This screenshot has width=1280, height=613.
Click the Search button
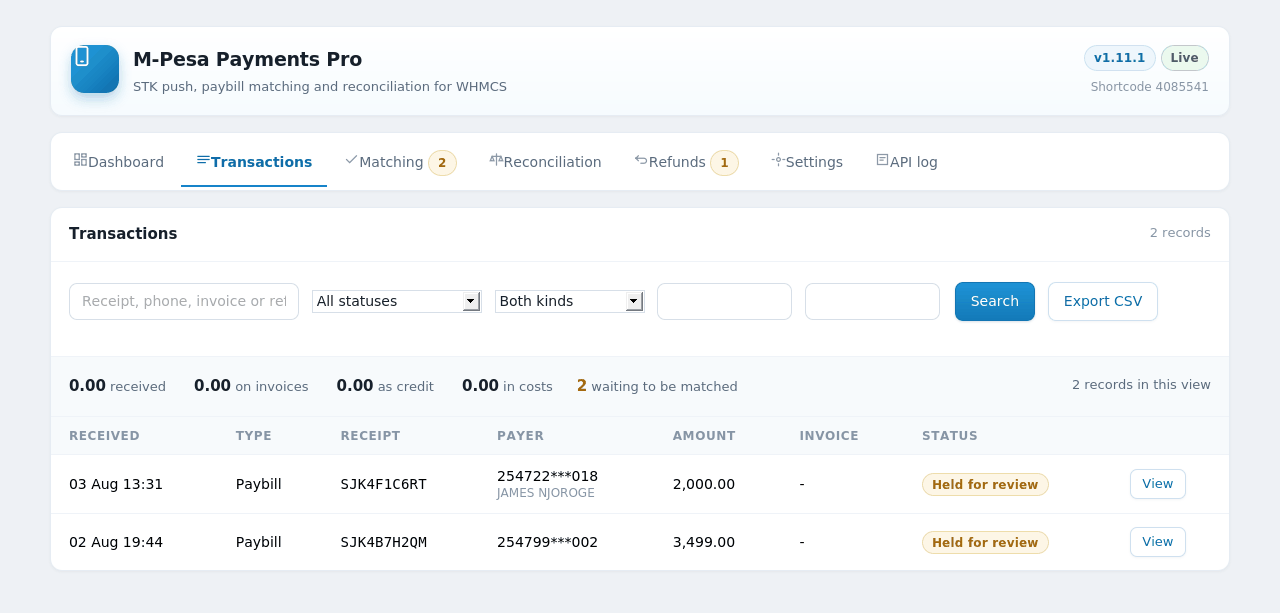tap(995, 301)
